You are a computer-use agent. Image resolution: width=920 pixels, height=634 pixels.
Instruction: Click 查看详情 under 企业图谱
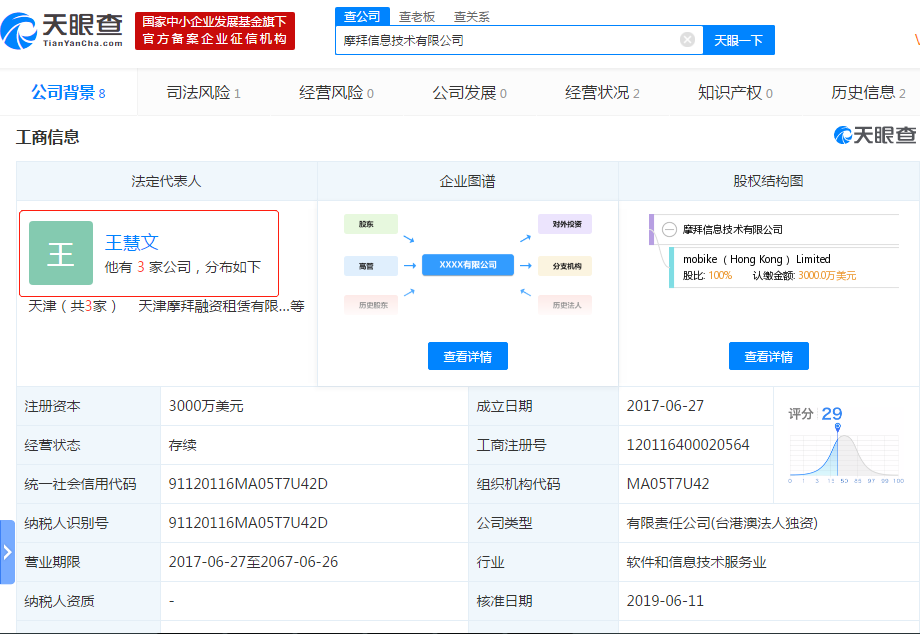pyautogui.click(x=468, y=356)
